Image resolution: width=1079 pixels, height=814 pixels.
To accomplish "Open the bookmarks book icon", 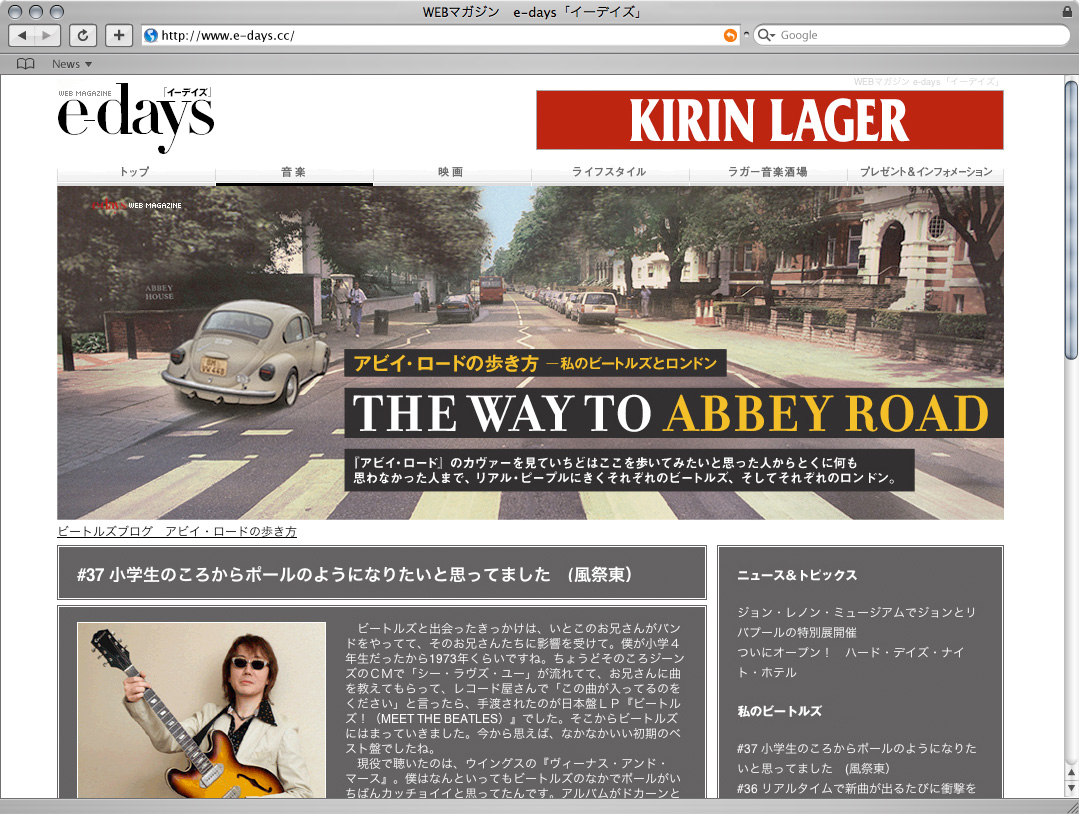I will click(x=26, y=64).
